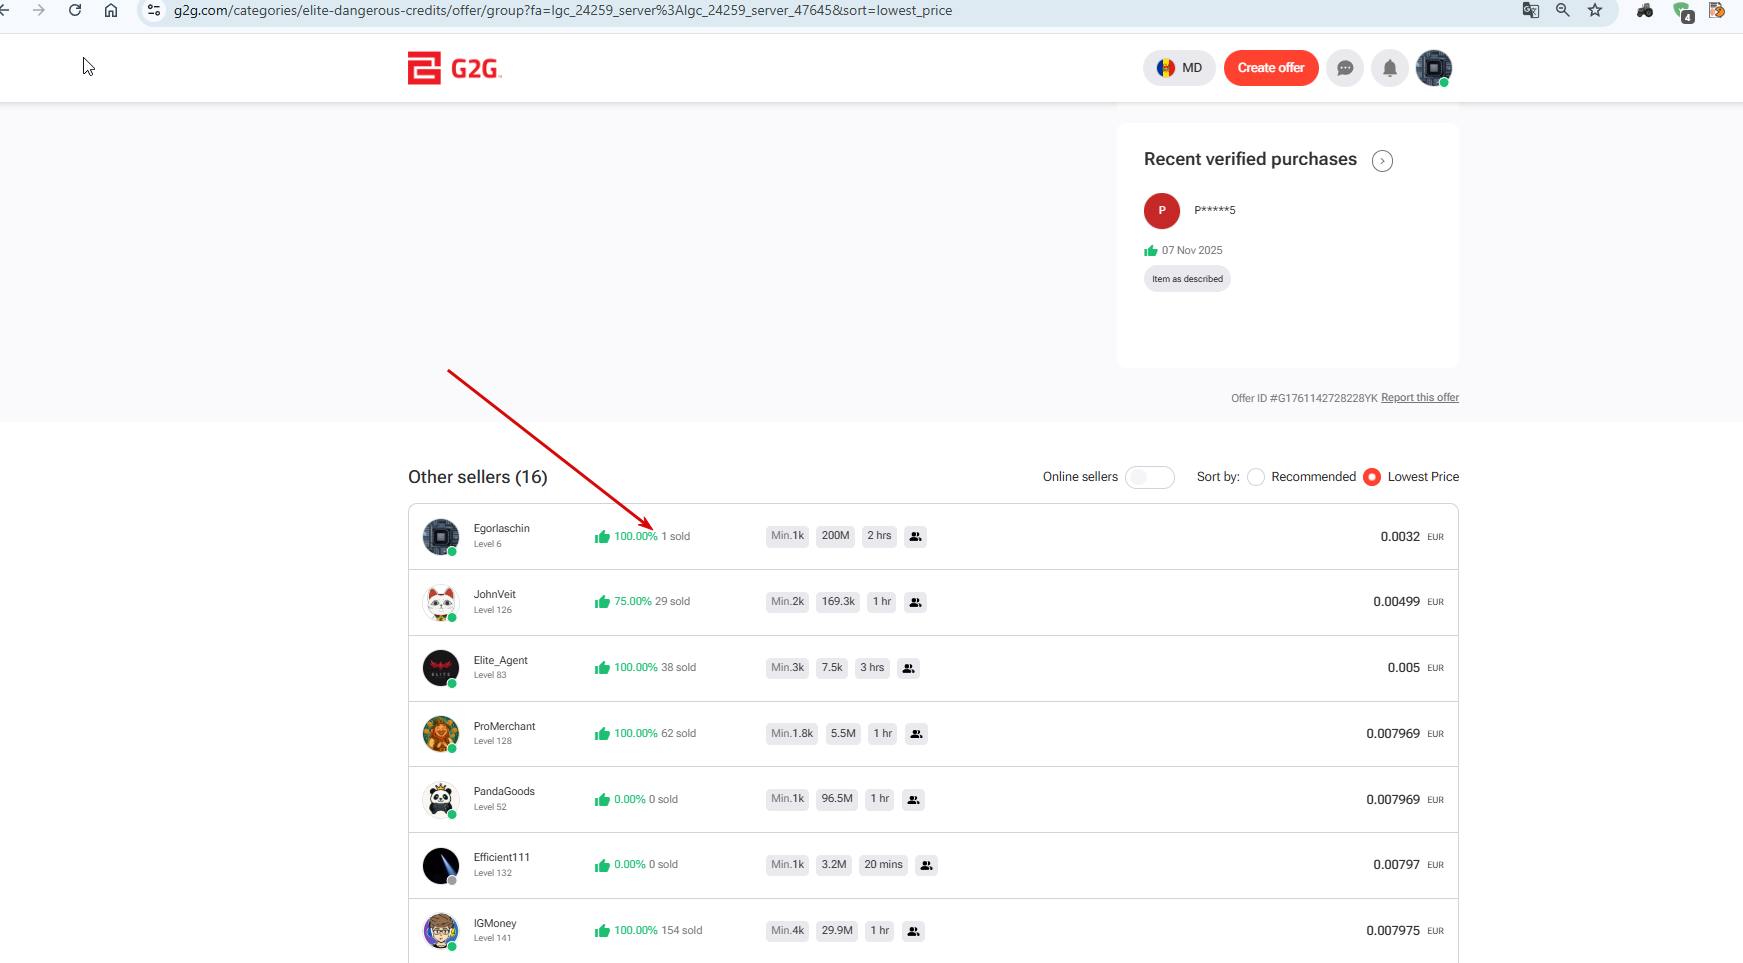The image size is (1743, 963).
Task: Click the 0.00797 EUR price
Action: pyautogui.click(x=1409, y=865)
